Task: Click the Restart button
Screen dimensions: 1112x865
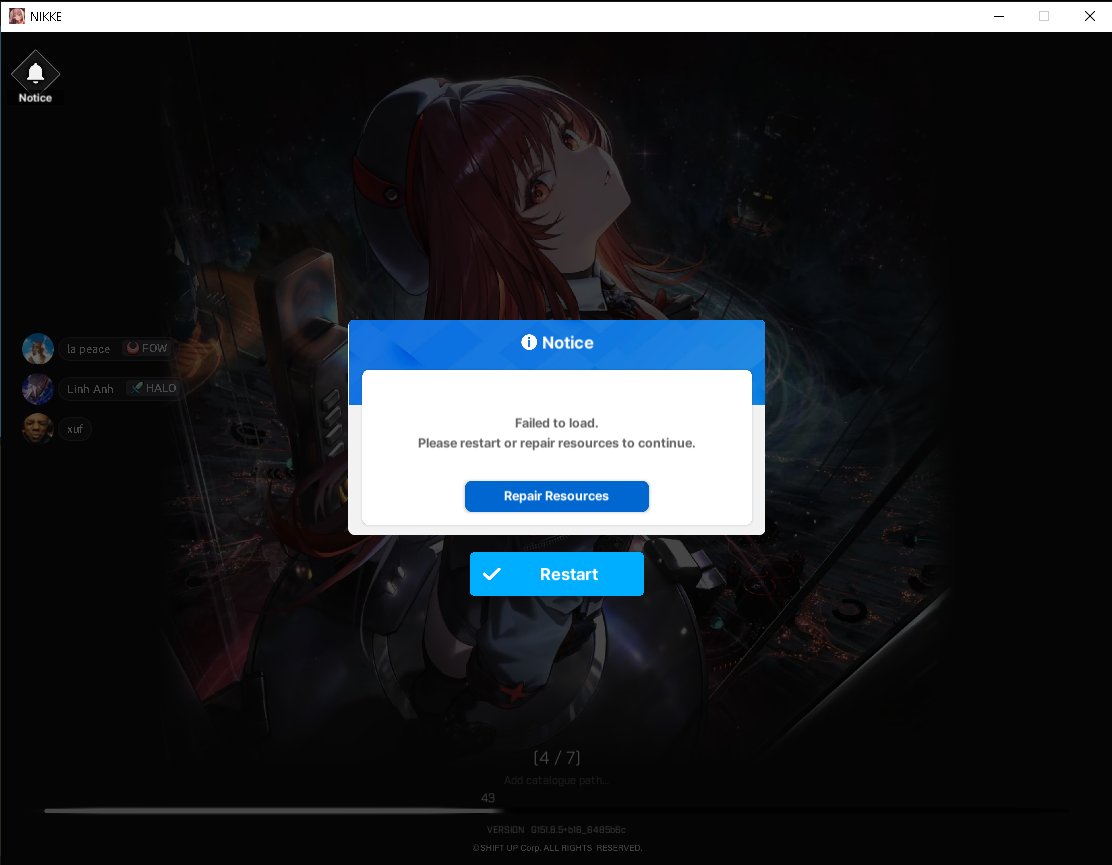Action: [x=557, y=574]
